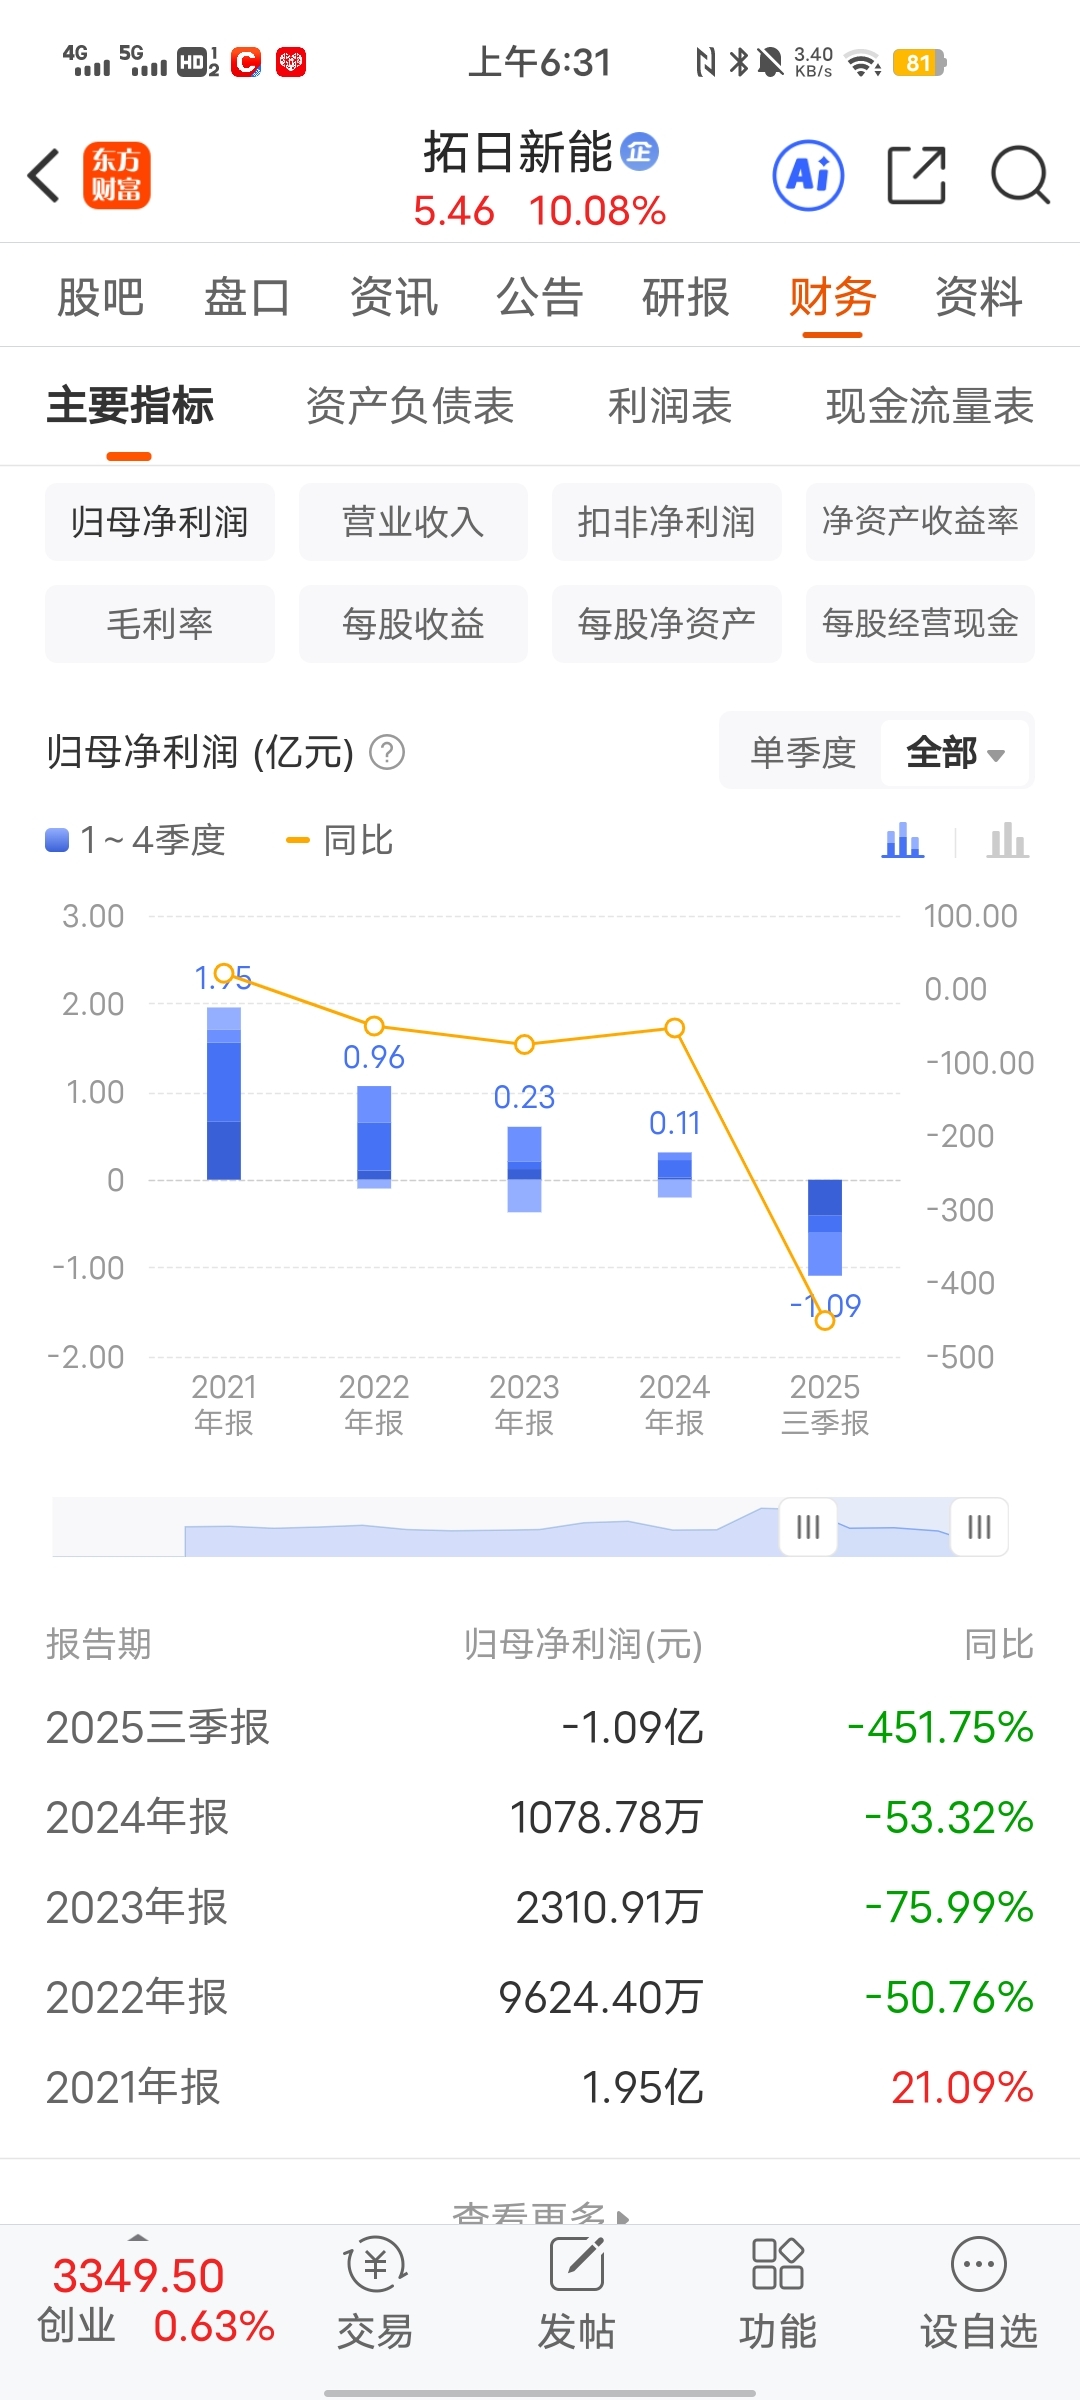
Task: Open the 2025三季报 table row
Action: (x=540, y=1728)
